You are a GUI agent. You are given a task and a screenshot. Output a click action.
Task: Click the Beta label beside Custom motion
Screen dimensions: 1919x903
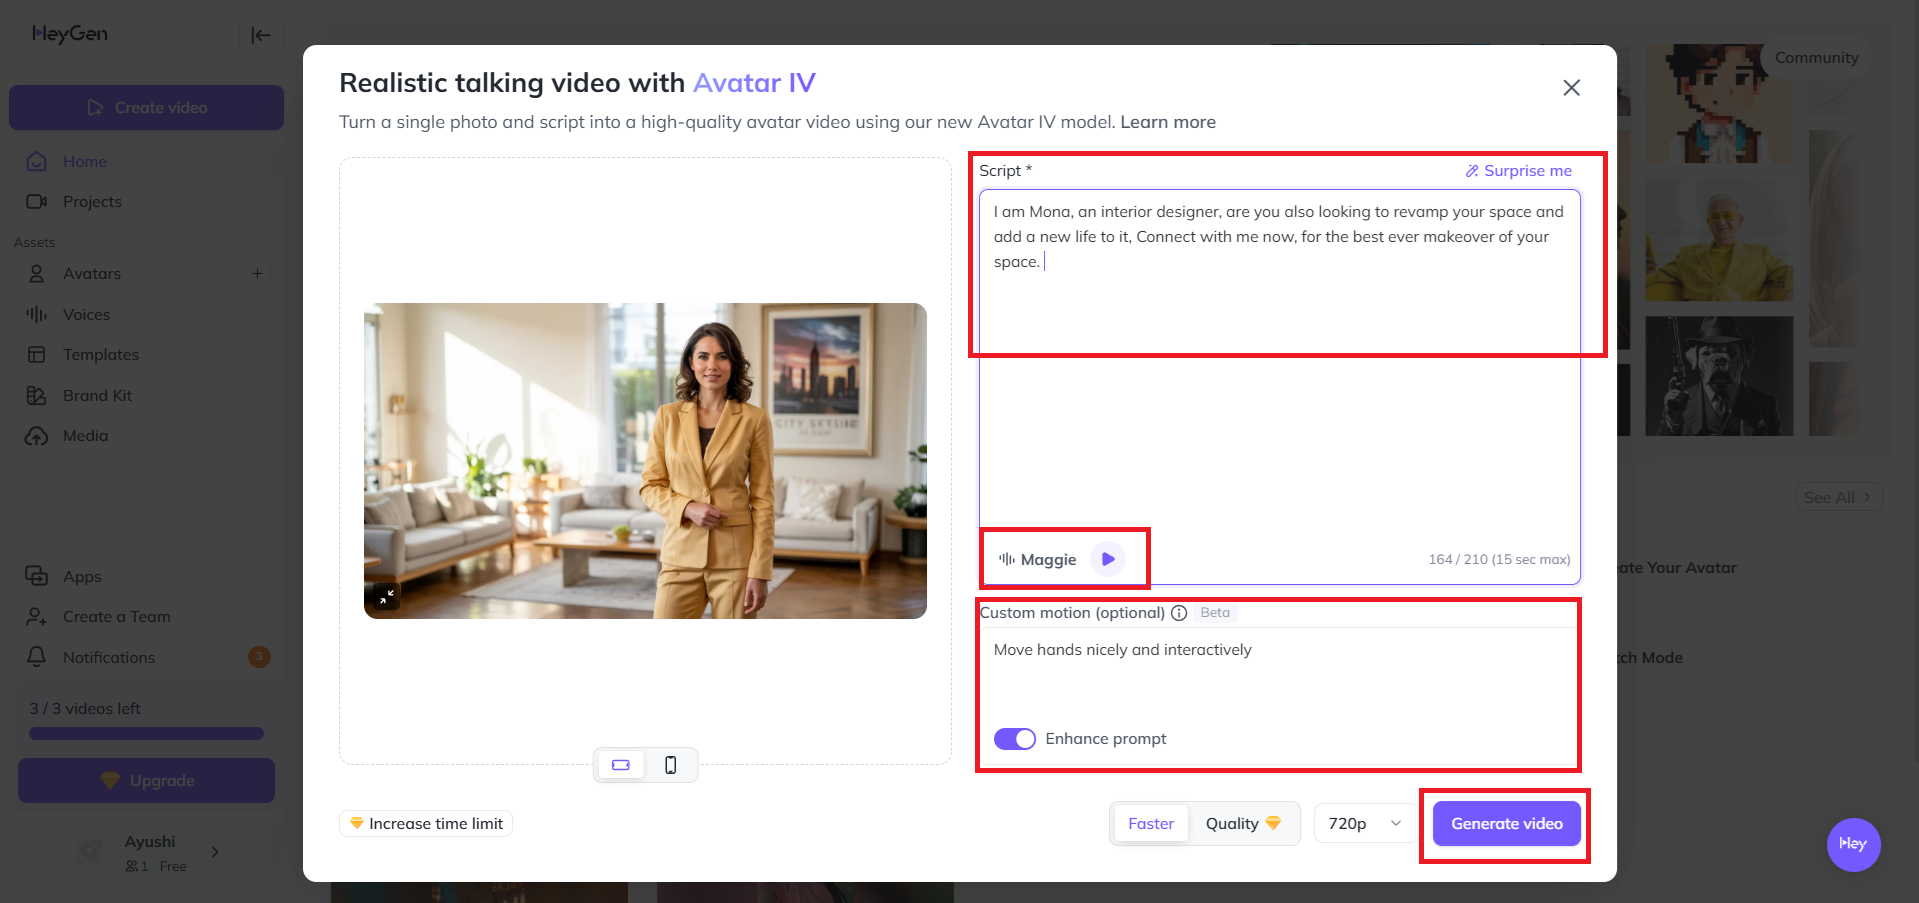pos(1215,613)
